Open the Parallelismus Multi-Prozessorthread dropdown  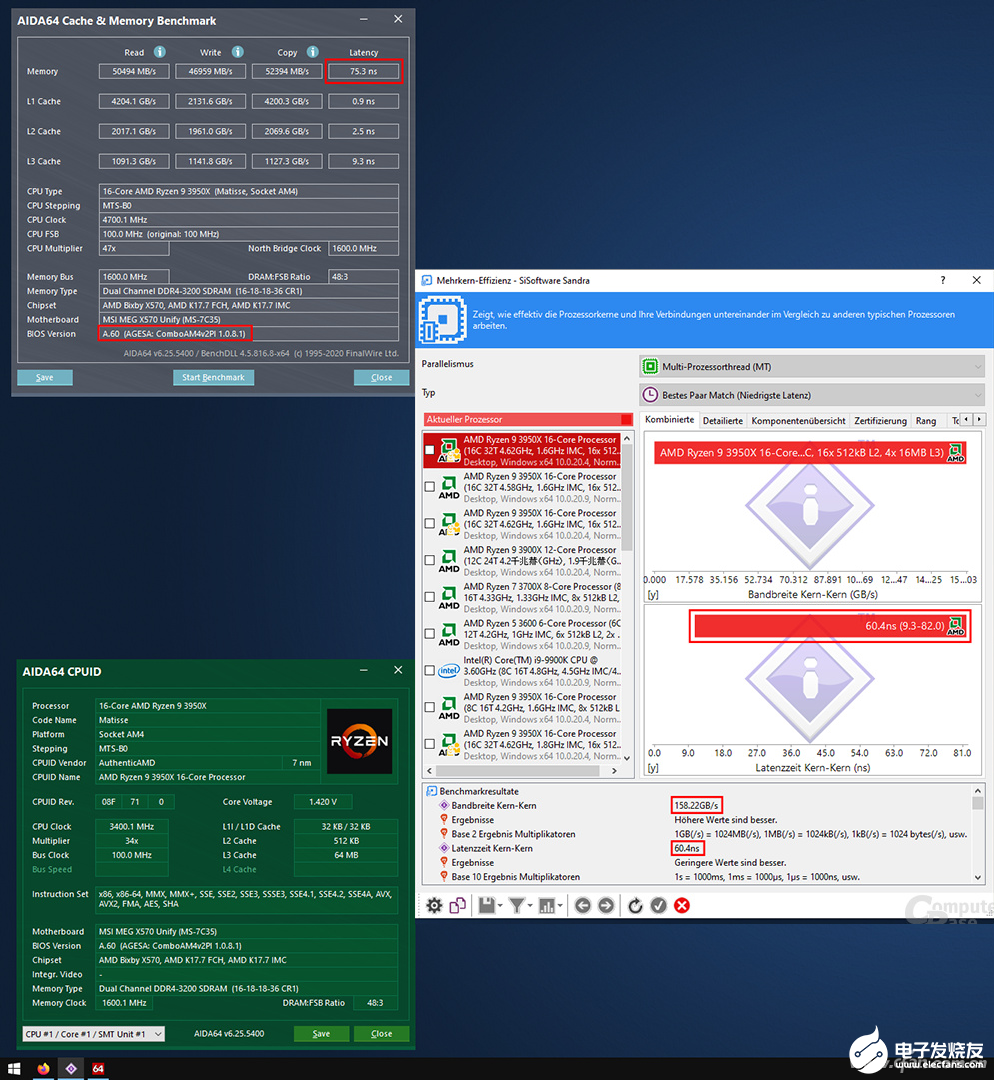click(811, 366)
